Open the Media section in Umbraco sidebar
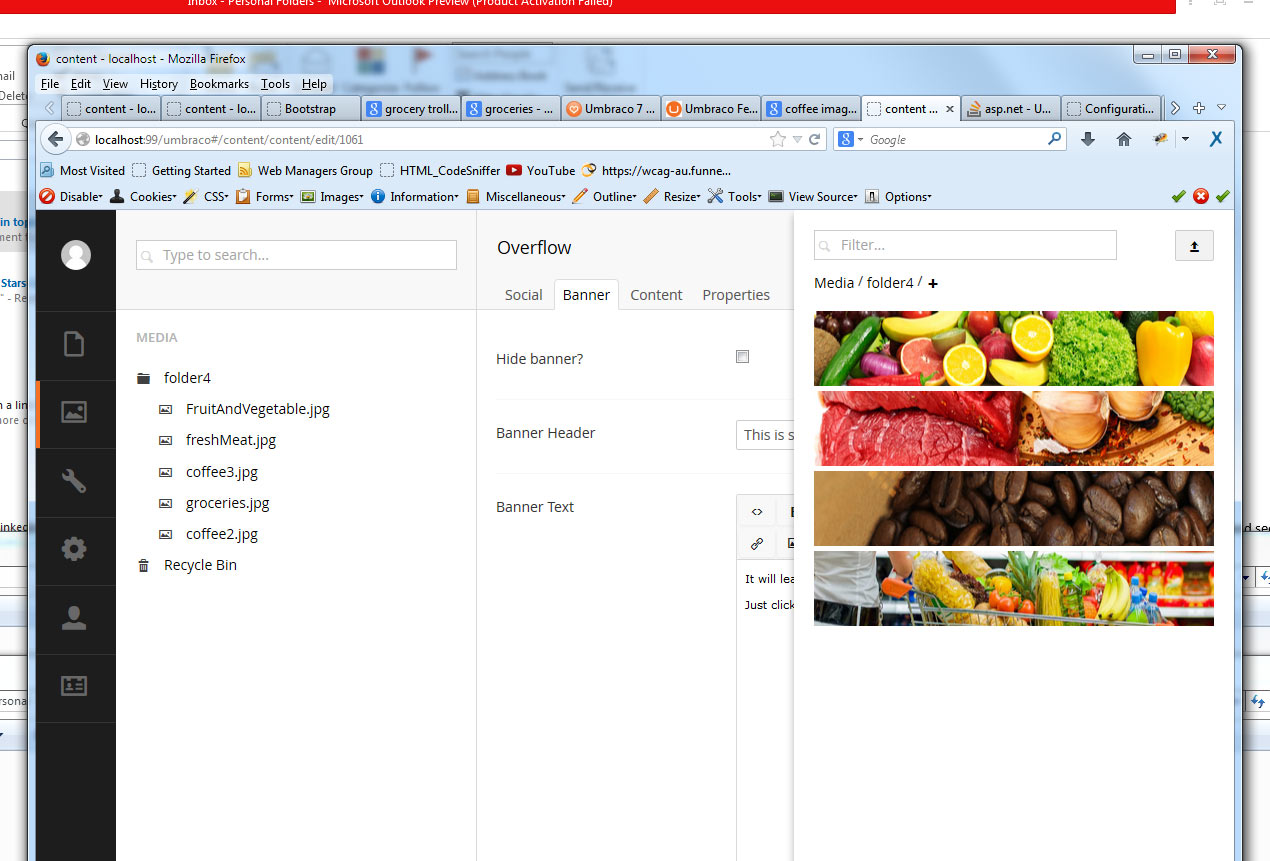Screen dimensions: 1270x861 point(74,412)
